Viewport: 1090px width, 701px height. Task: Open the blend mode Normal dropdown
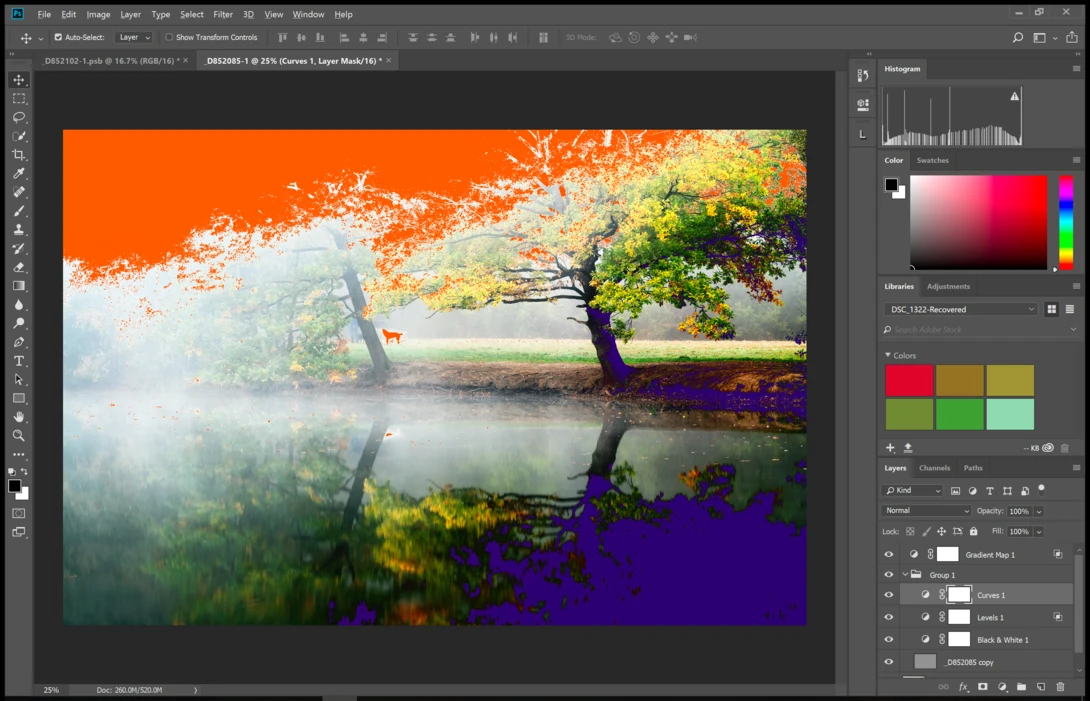point(926,510)
